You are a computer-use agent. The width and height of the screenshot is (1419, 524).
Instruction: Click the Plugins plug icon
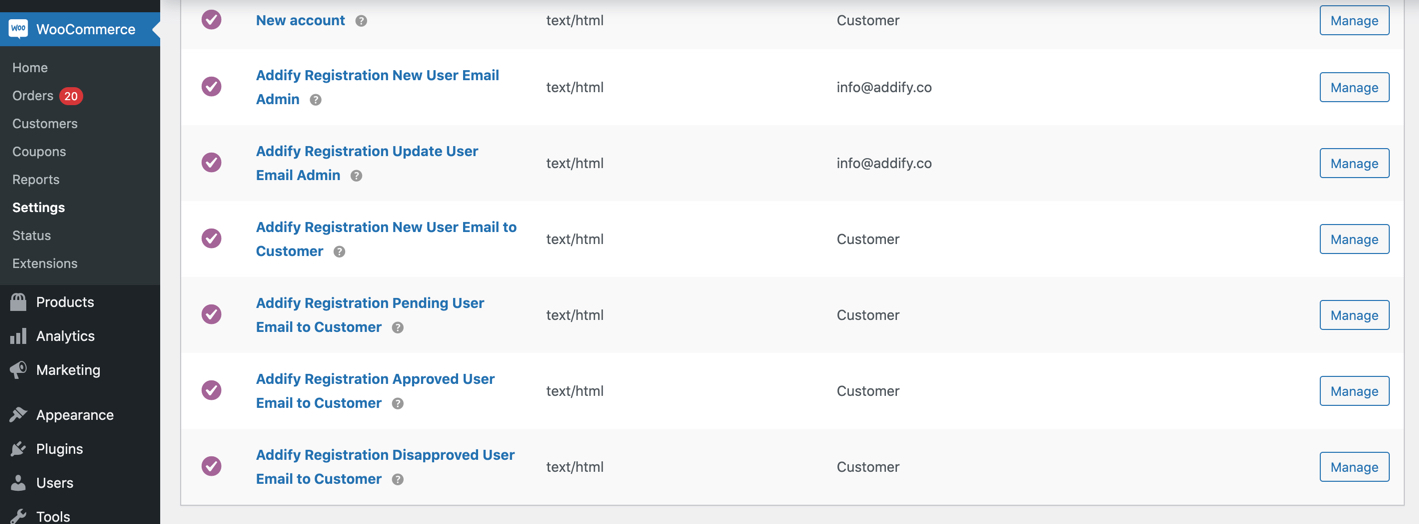tap(18, 449)
